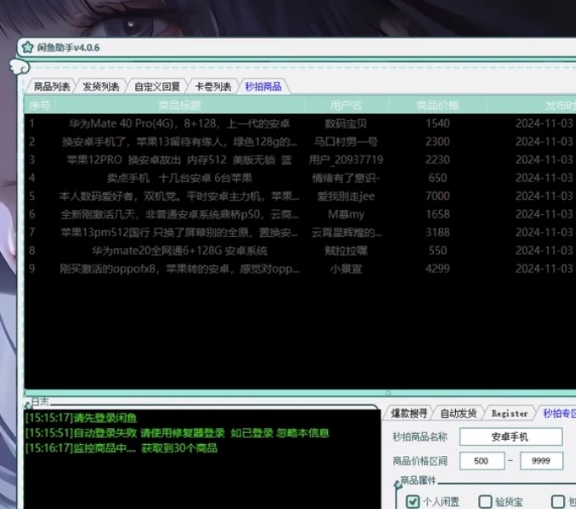Click the minimum price field showing 500

482,461
